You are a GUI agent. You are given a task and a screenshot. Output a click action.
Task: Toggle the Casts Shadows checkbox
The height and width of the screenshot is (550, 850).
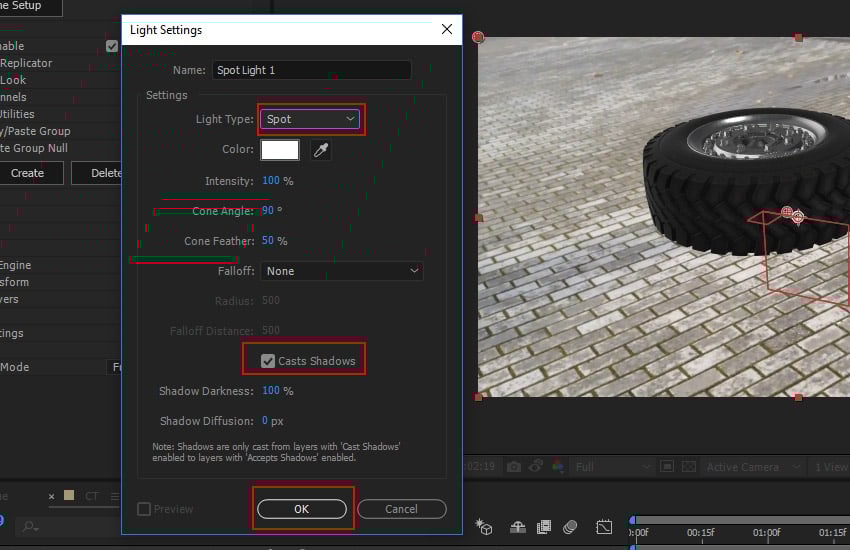pos(268,361)
